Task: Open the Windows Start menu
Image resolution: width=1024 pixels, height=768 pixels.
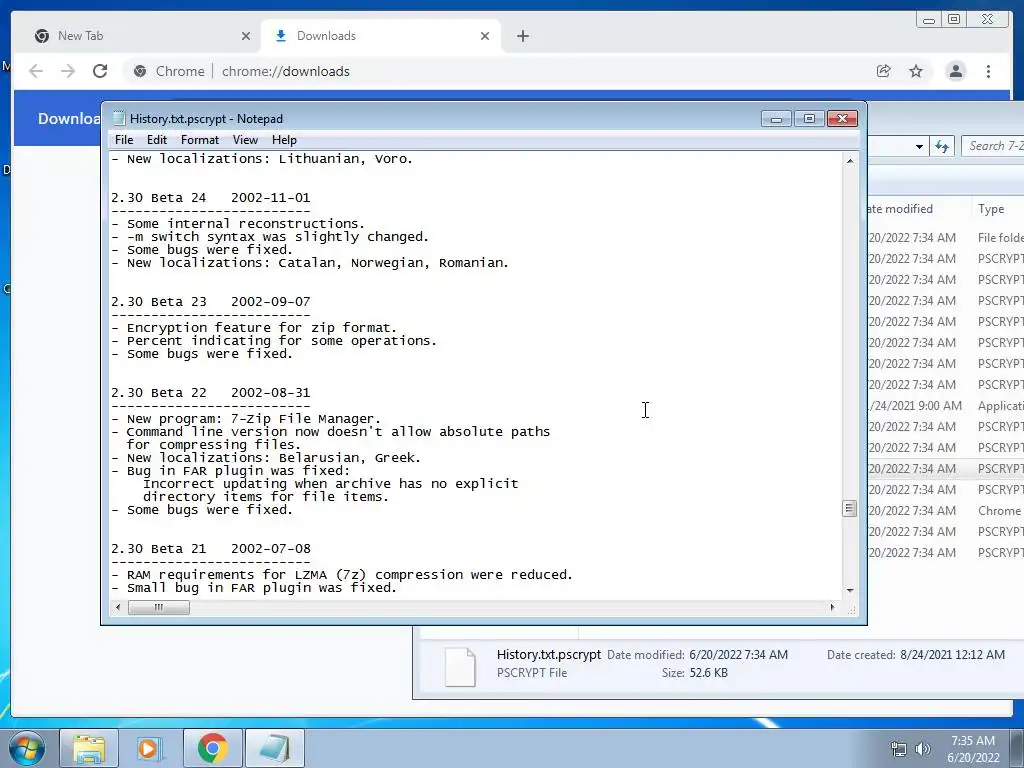Action: (x=27, y=748)
